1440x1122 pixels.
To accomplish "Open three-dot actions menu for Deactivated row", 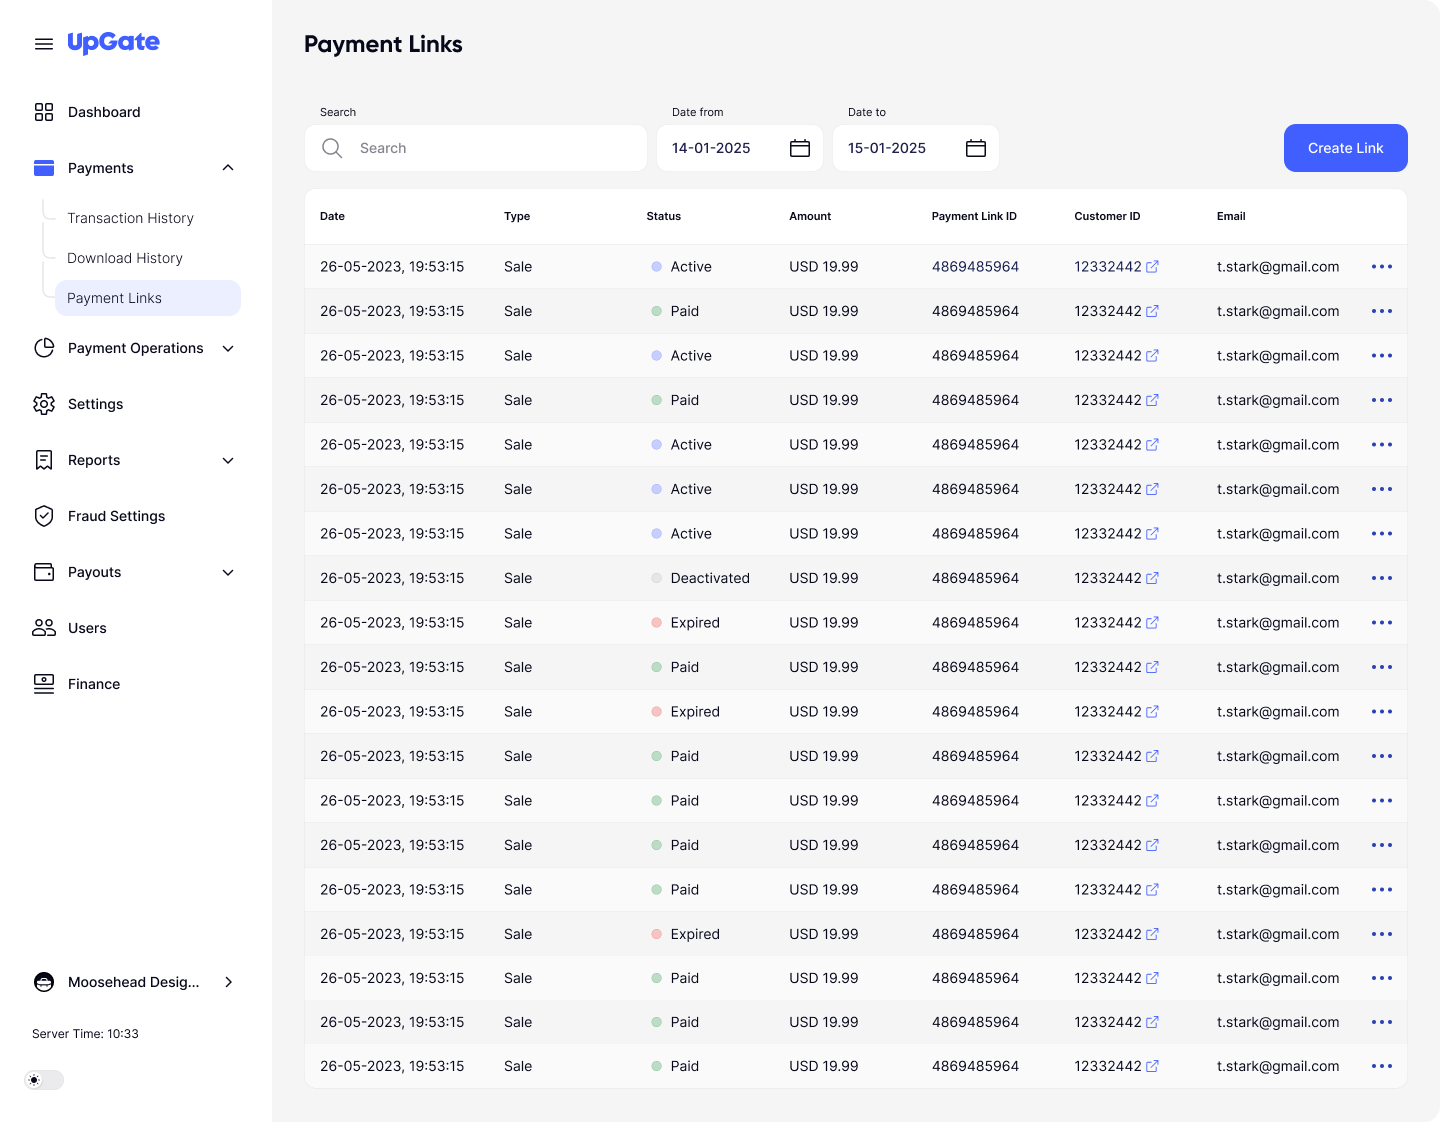I will pos(1381,578).
